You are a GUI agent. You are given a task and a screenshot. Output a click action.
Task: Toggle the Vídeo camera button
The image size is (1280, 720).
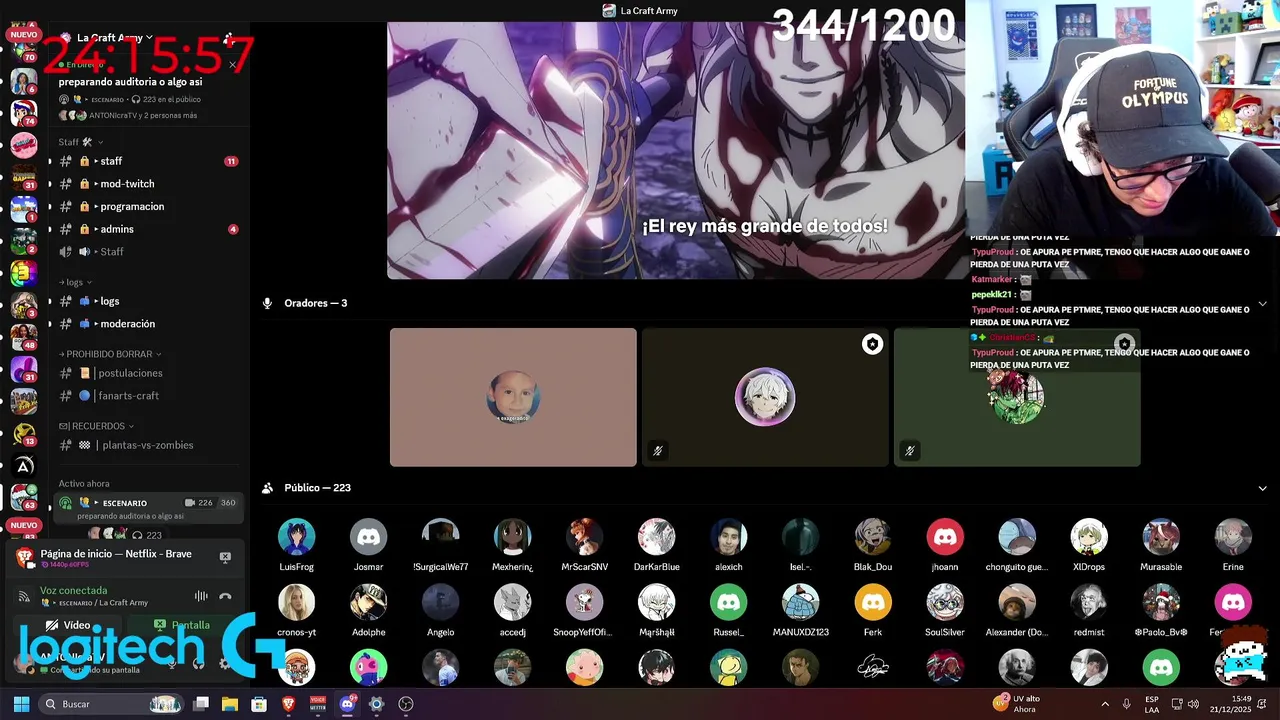(68, 625)
